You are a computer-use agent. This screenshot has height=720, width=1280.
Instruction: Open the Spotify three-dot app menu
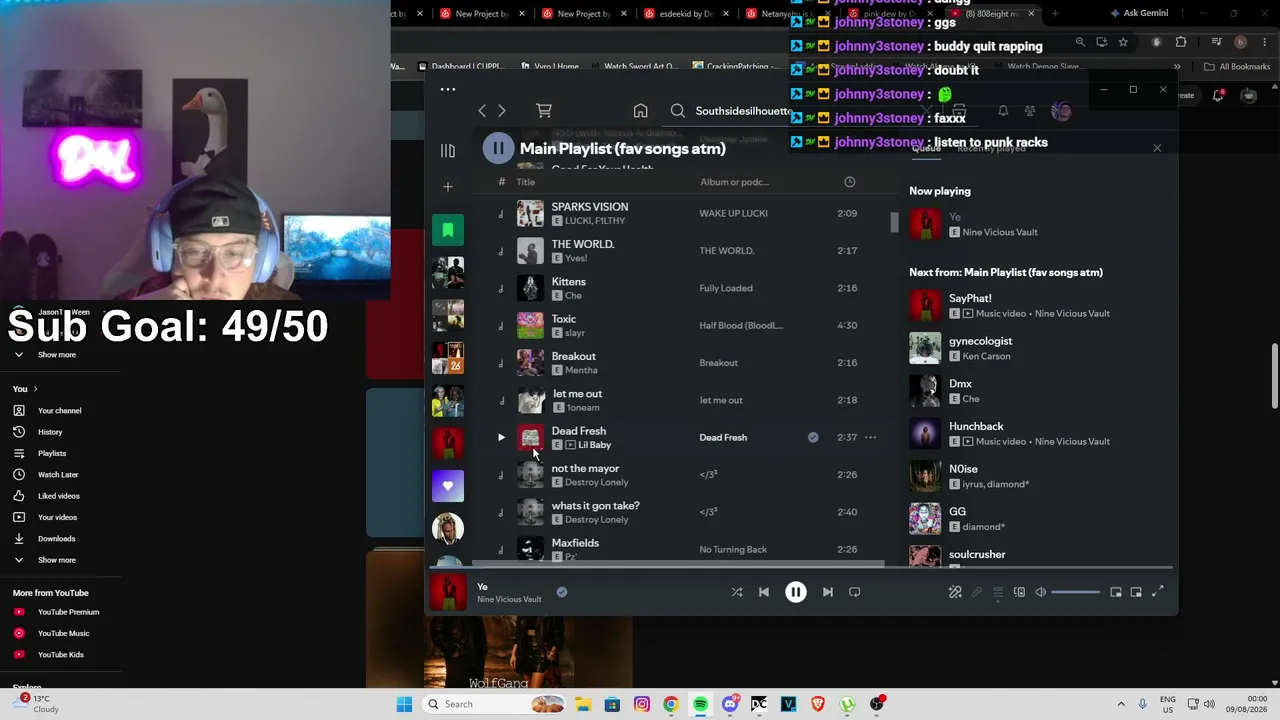click(448, 90)
